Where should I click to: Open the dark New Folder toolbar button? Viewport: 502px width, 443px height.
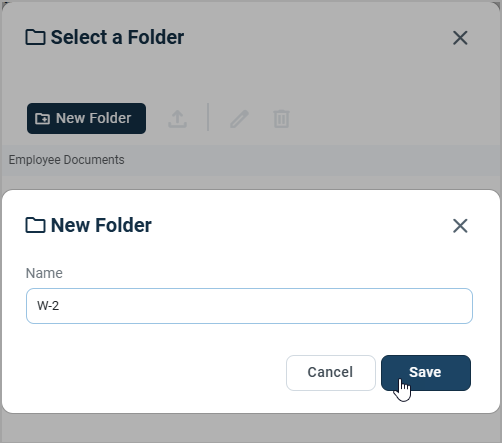coord(86,118)
